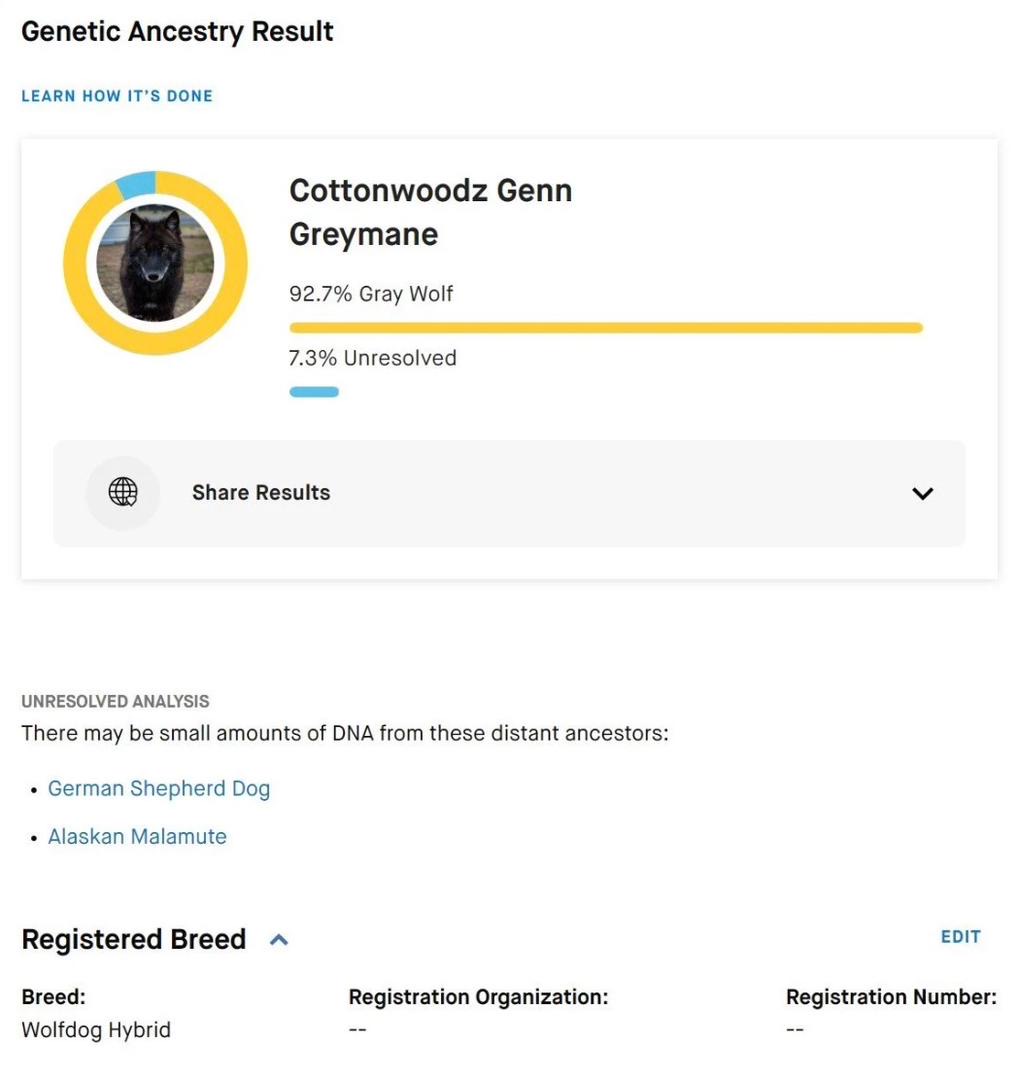Select the dog's profile photo

click(x=155, y=262)
